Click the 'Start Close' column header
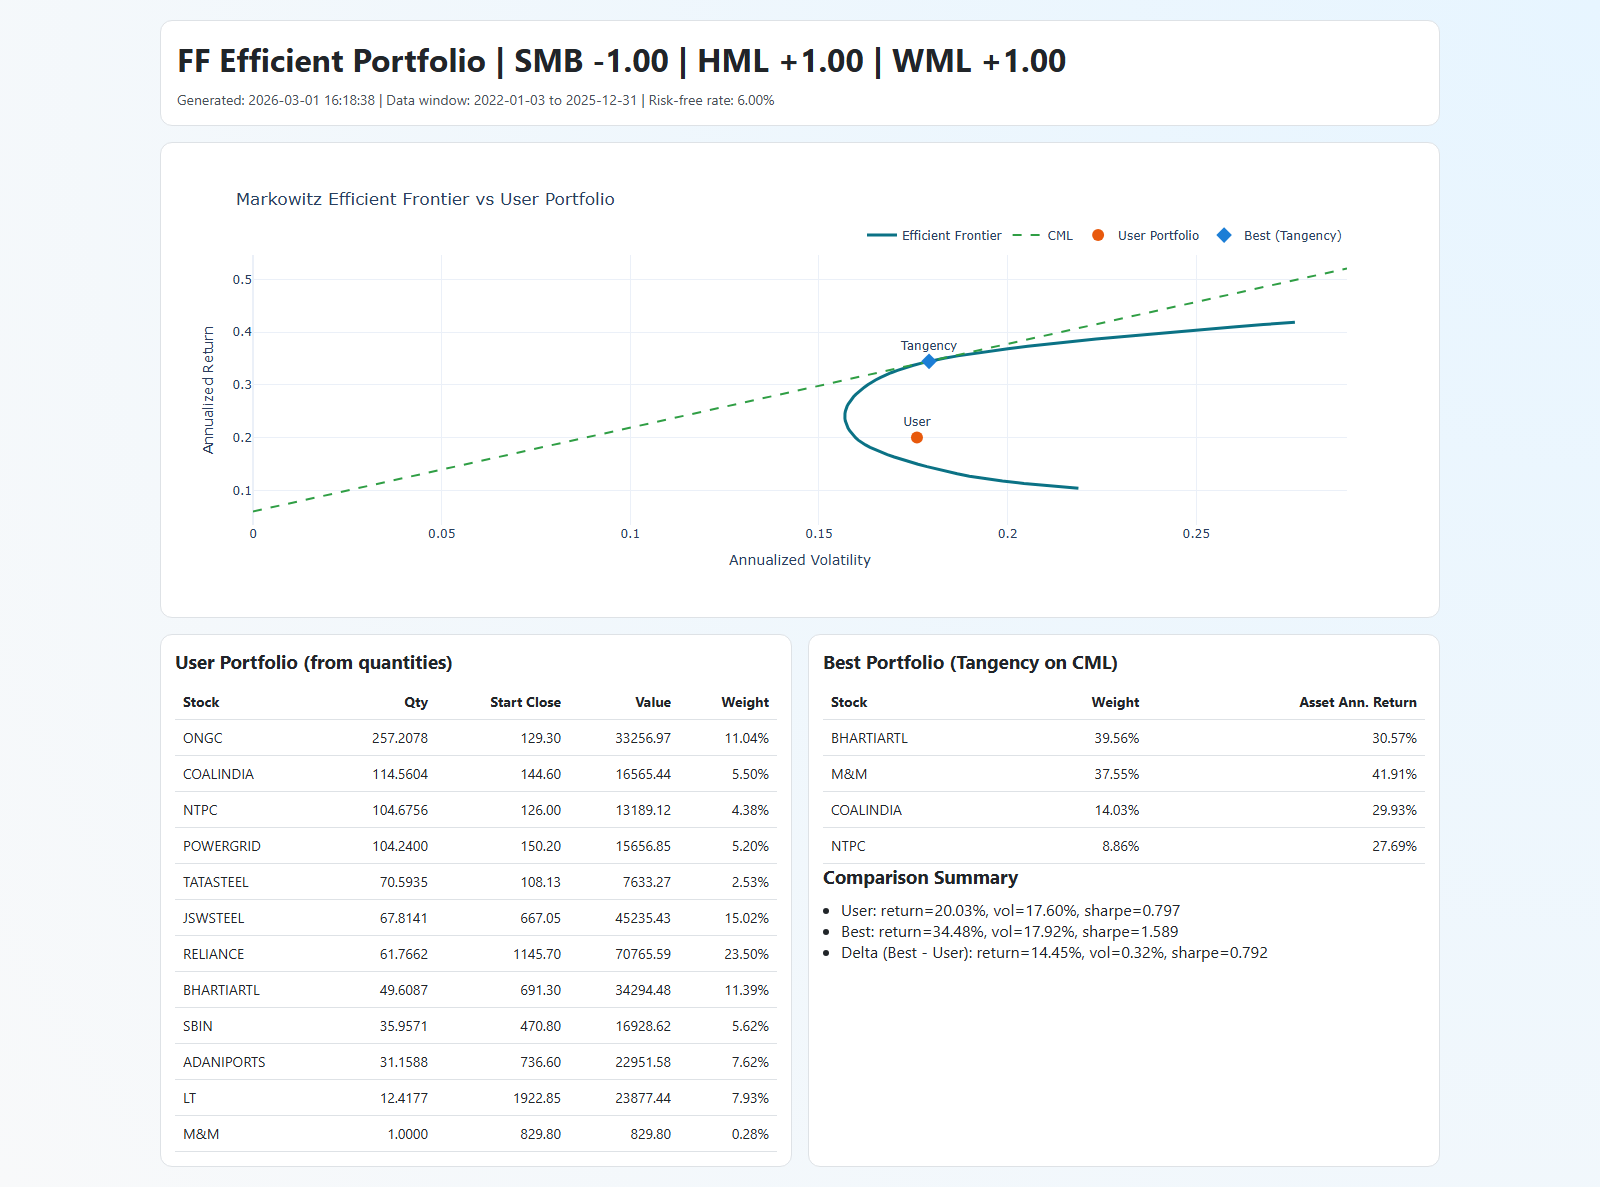 525,702
